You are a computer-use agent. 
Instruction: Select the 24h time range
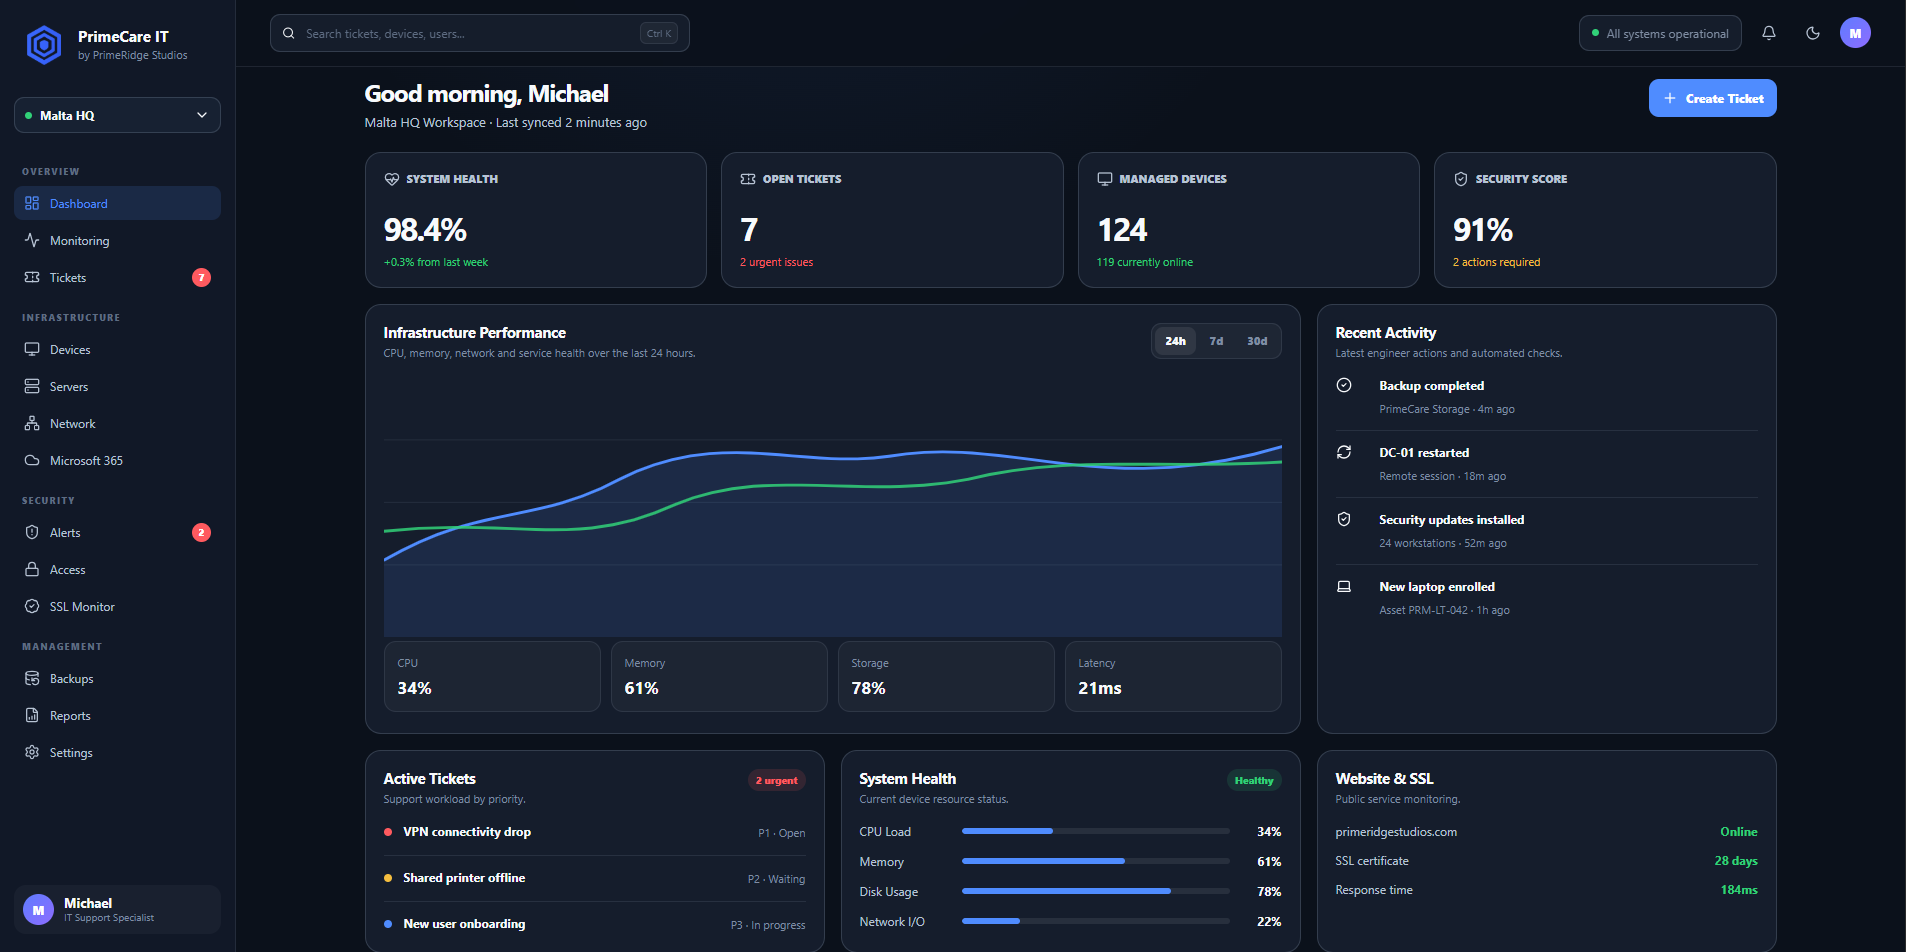1175,341
